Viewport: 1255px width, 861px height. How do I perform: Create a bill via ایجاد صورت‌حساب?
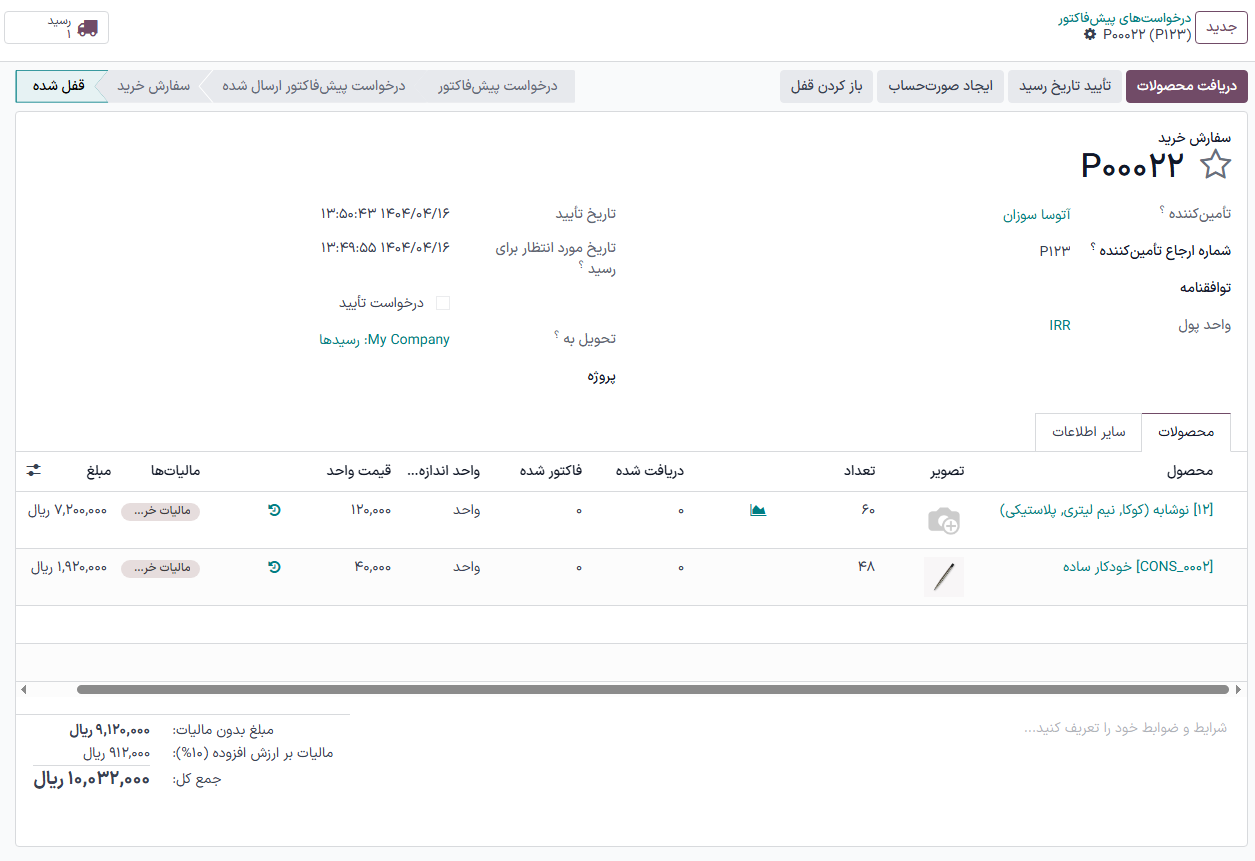point(940,86)
